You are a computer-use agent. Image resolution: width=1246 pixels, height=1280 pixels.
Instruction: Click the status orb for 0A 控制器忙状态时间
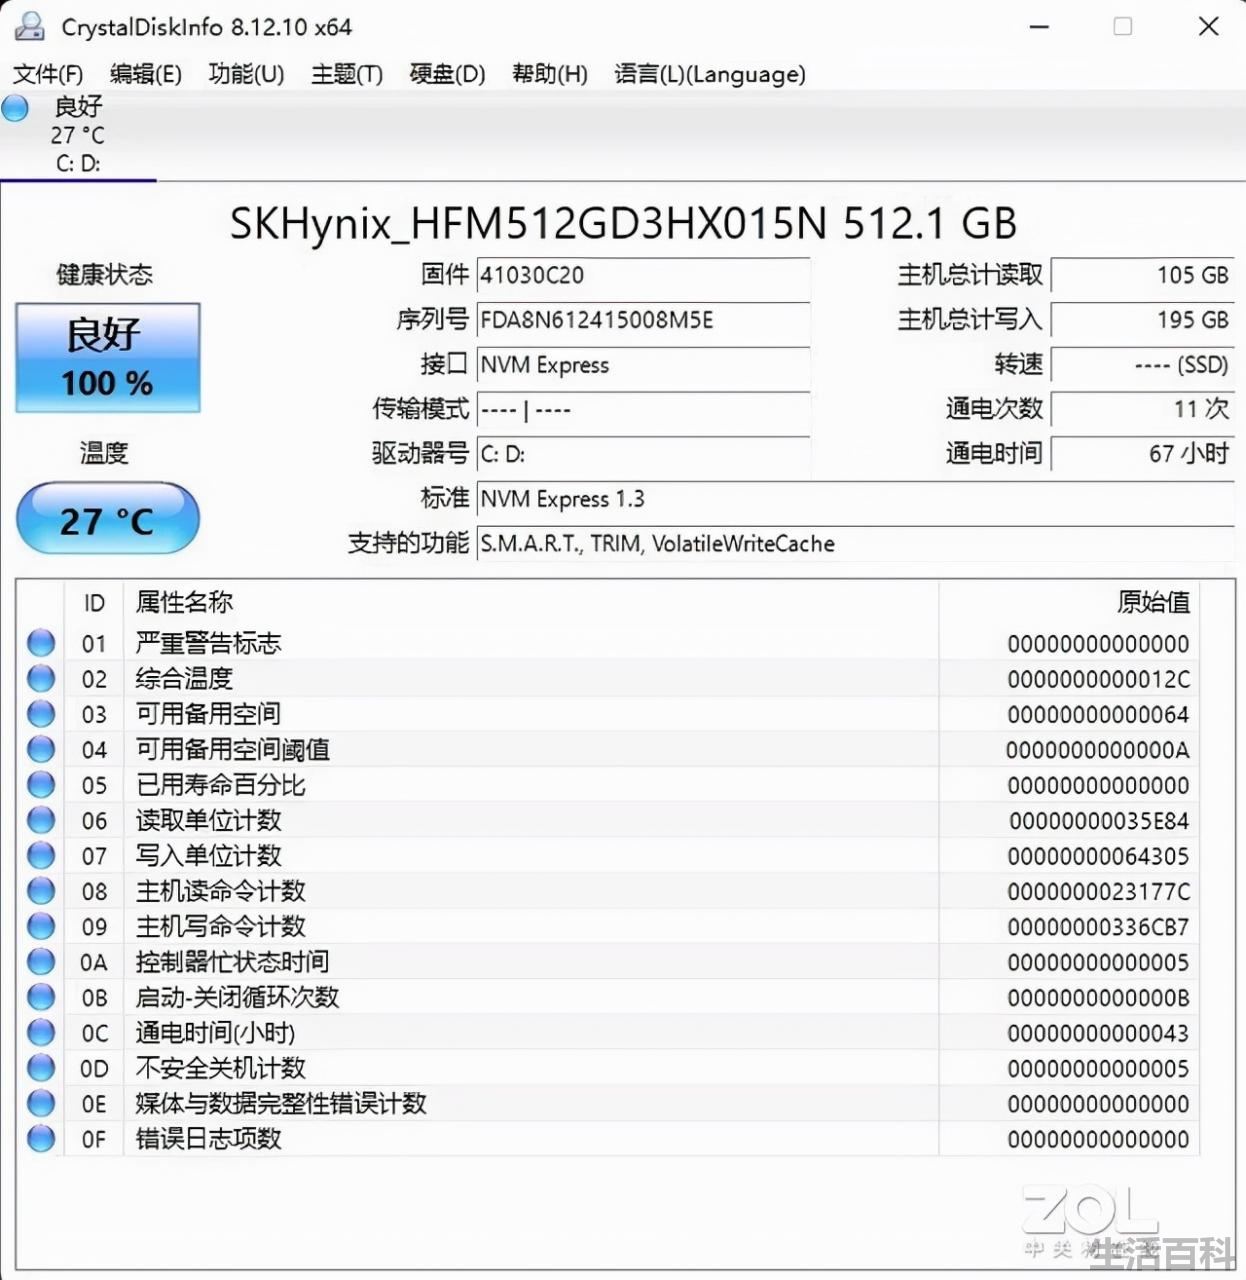(x=41, y=962)
